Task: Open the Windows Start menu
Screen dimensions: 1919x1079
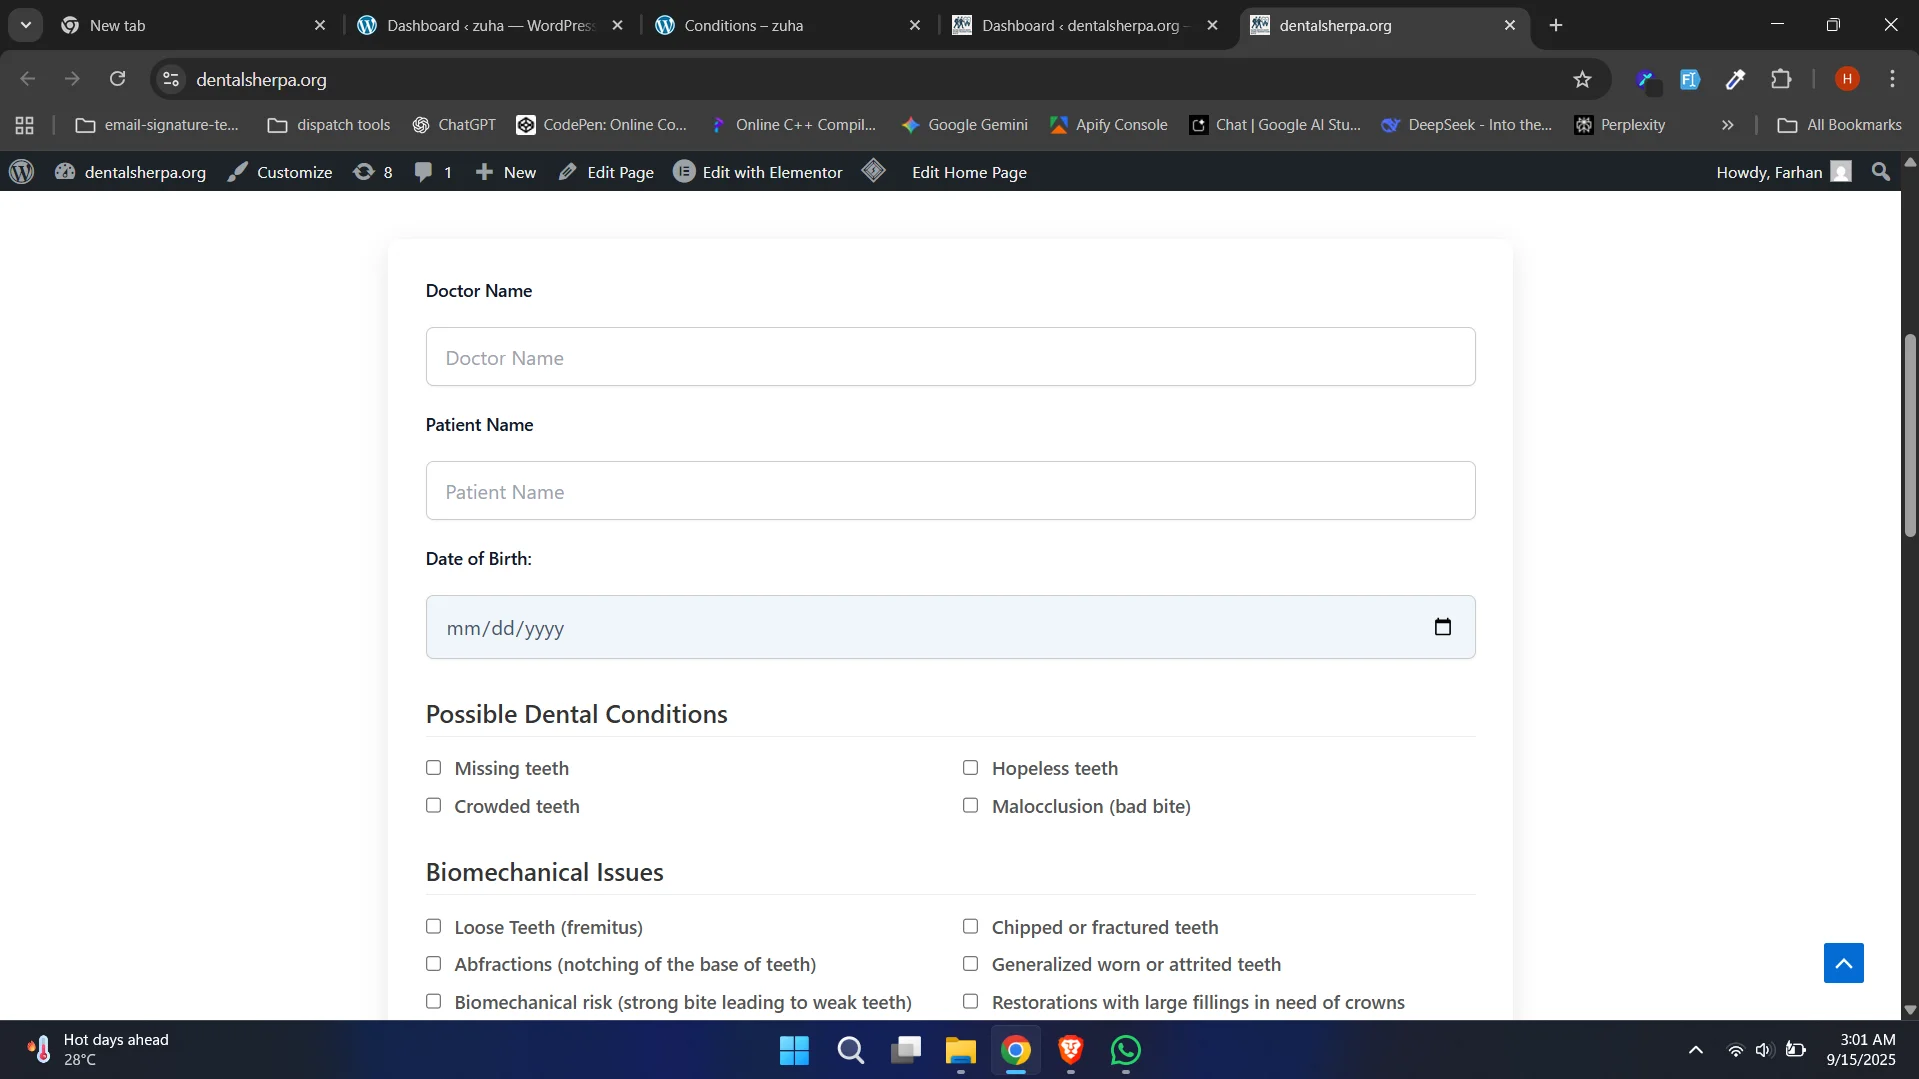Action: pyautogui.click(x=794, y=1050)
